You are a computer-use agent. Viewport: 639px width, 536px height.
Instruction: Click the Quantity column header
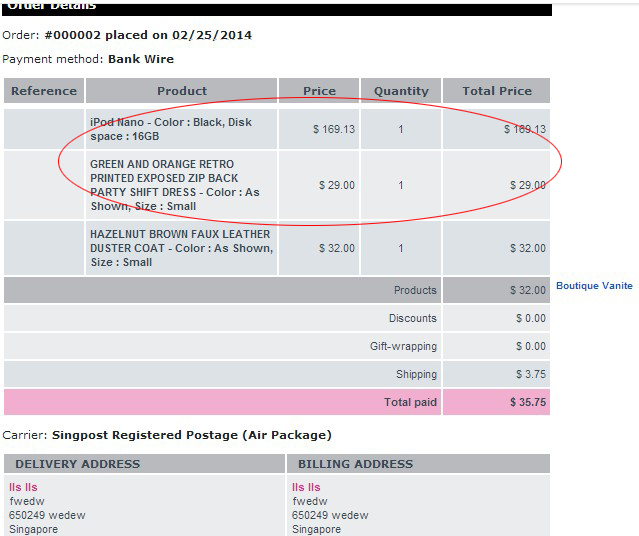[401, 91]
